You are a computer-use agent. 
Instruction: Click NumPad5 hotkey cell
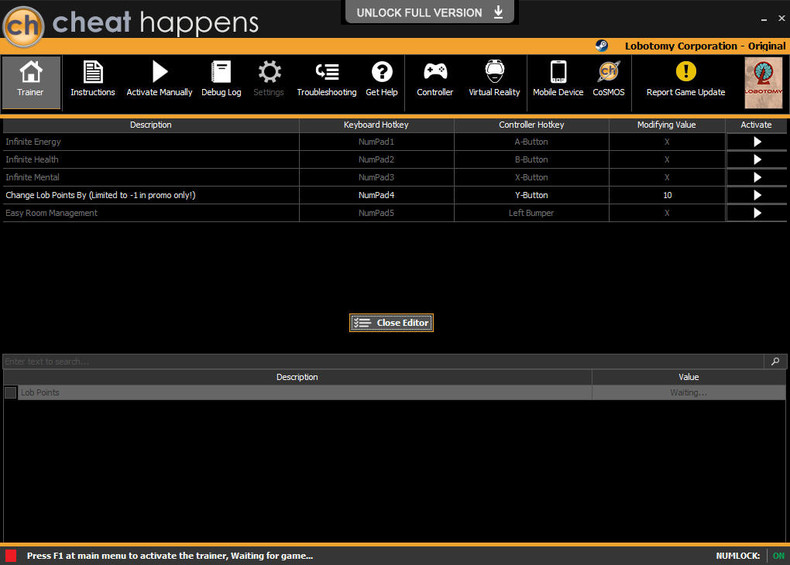(376, 213)
